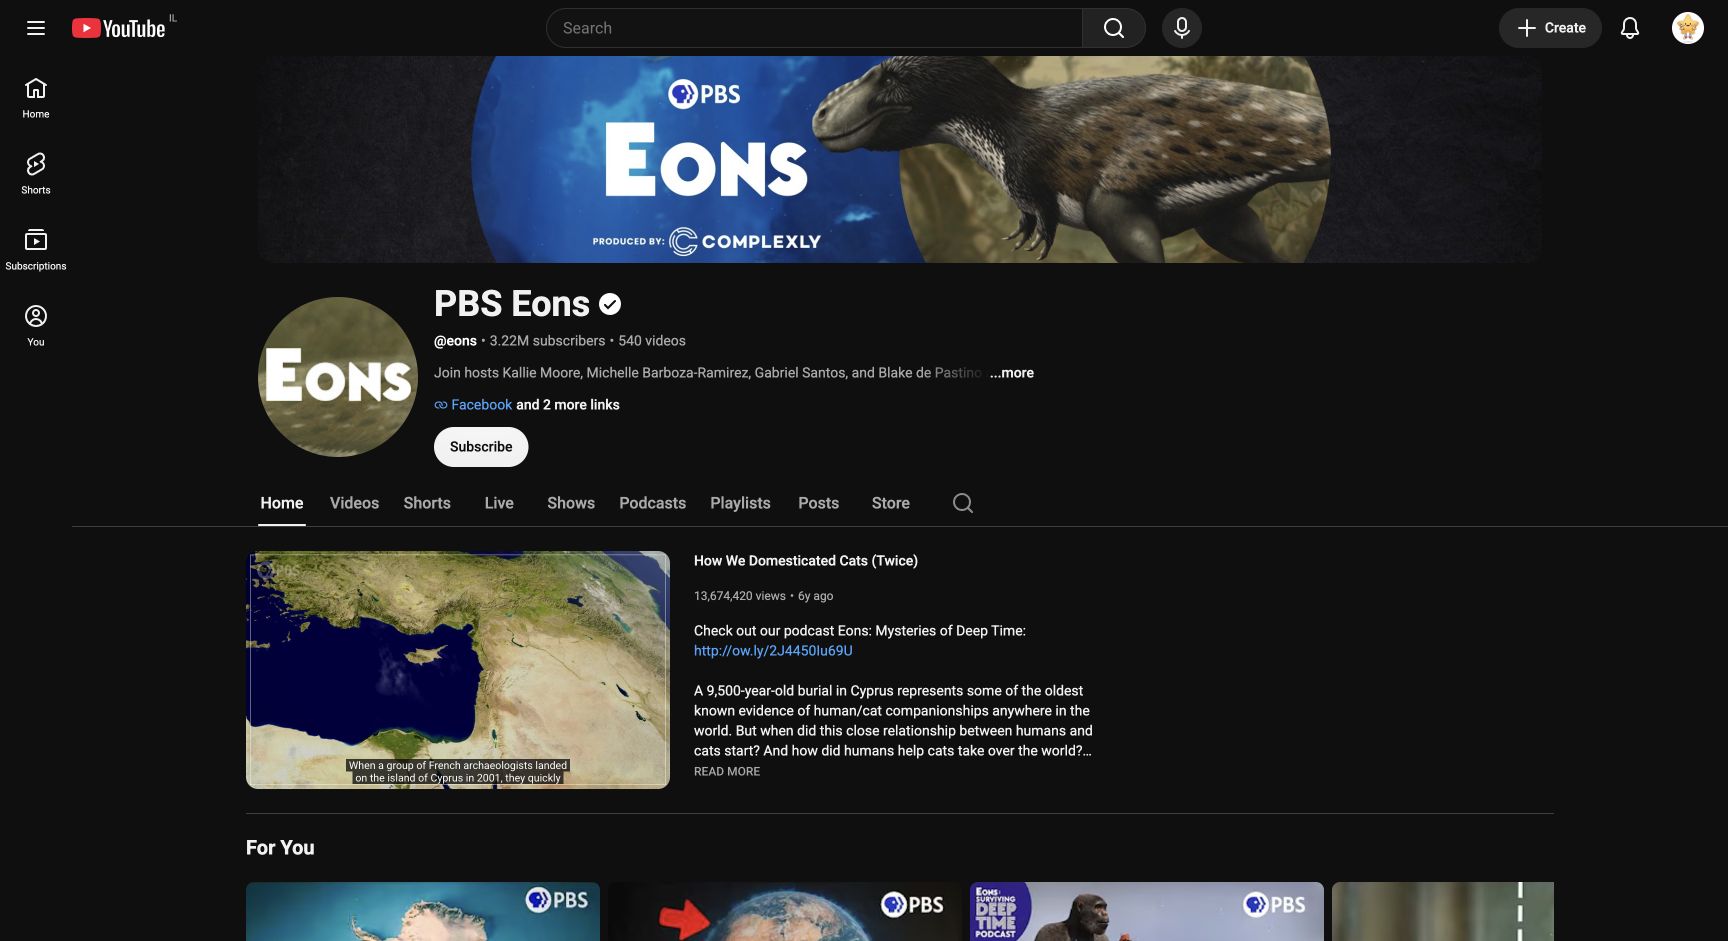1728x941 pixels.
Task: Click into the Search input field
Action: [814, 28]
